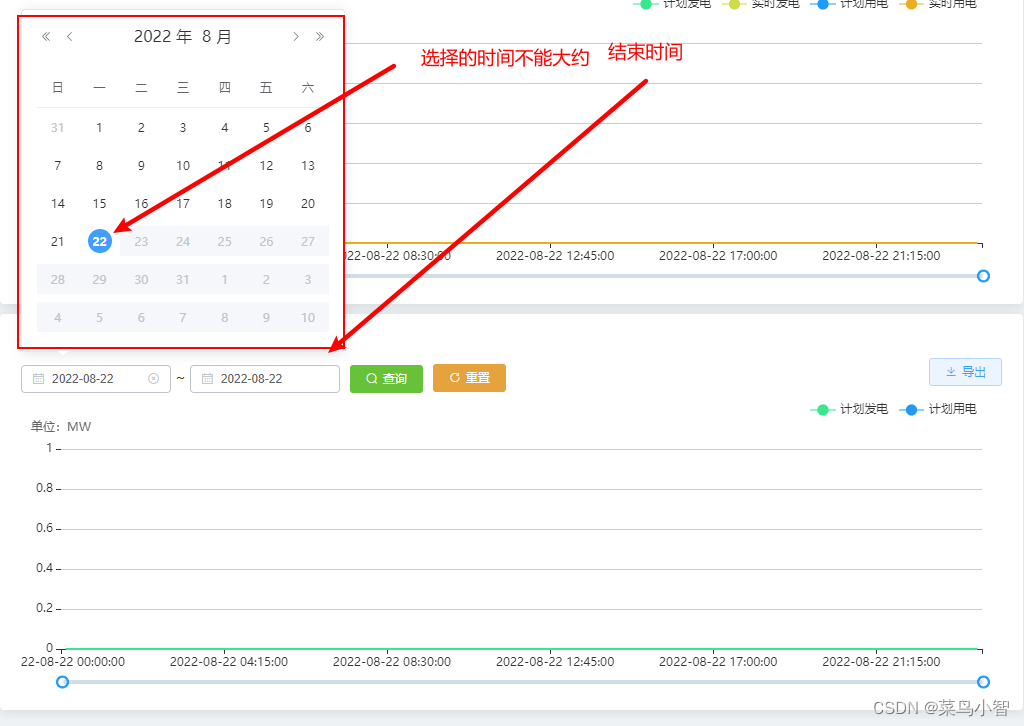Click calendar icon in end date field
The image size is (1024, 726).
click(x=207, y=379)
